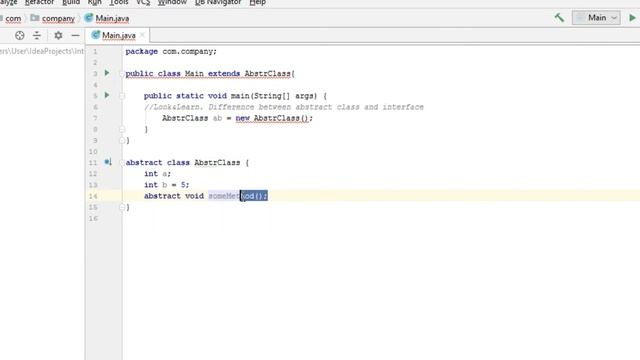The height and width of the screenshot is (360, 640).
Task: Click 'extends AbstrClass' on line 3
Action: 249,74
